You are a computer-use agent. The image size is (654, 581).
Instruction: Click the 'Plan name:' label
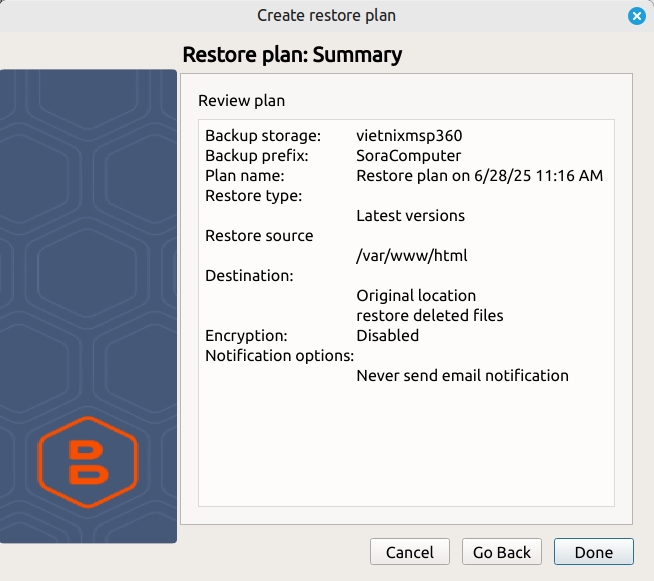[245, 176]
